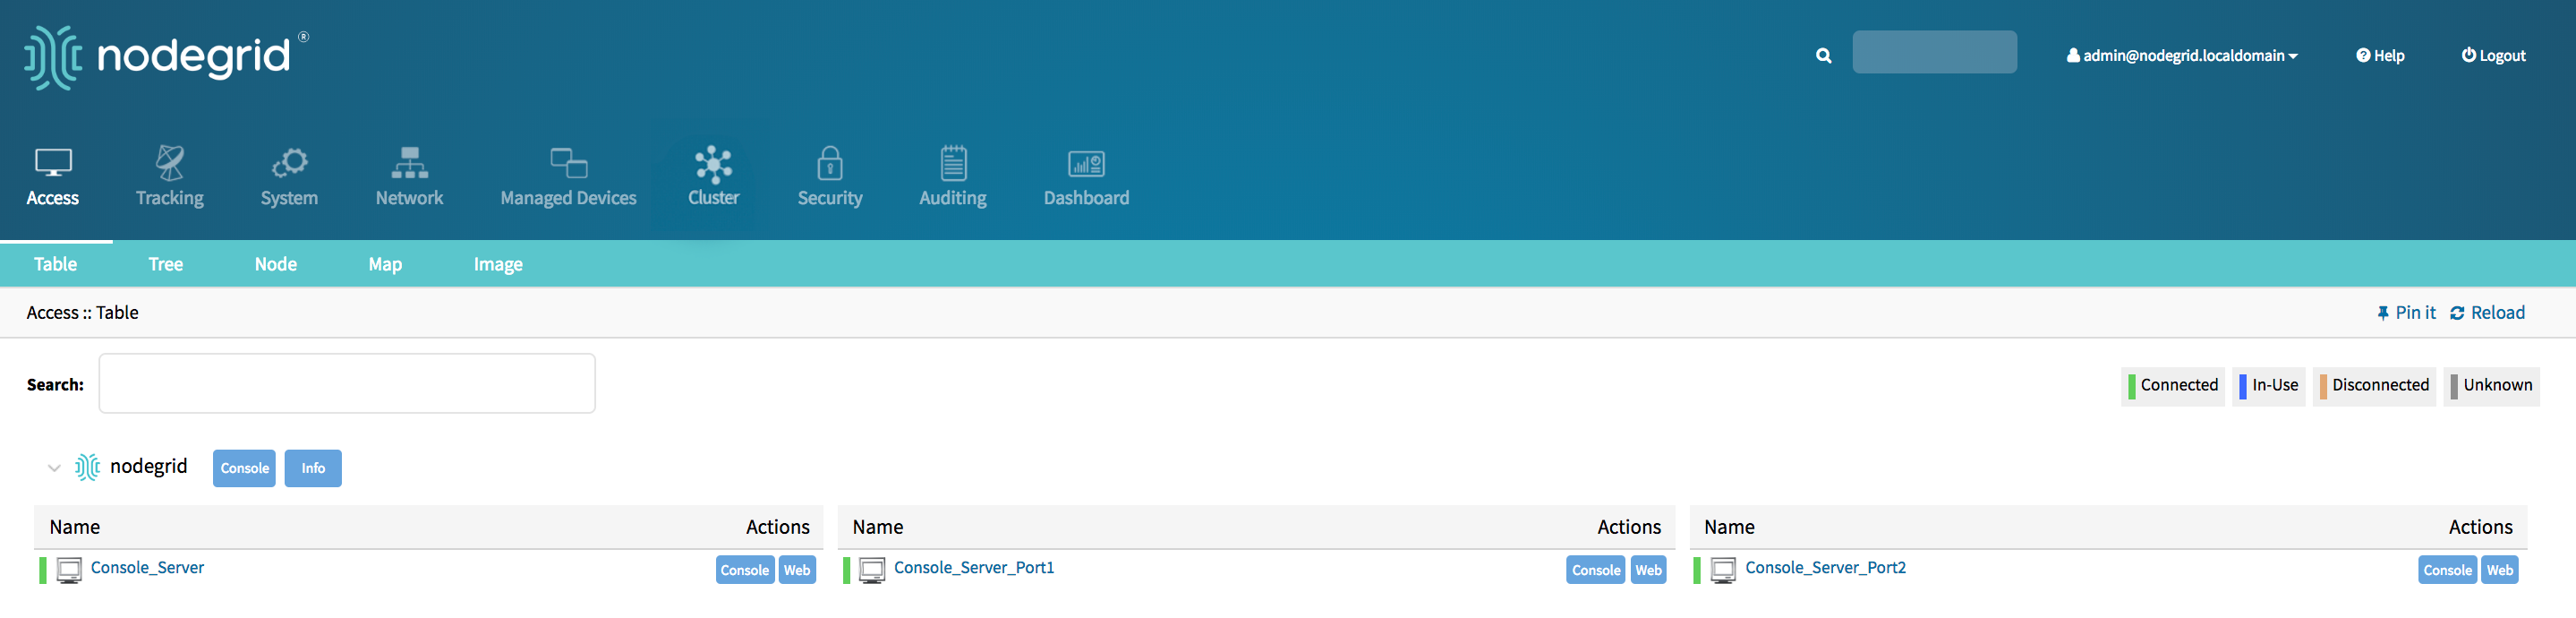Open the Console_Server_Port2 device link
This screenshot has width=2576, height=618.
[x=1825, y=568]
